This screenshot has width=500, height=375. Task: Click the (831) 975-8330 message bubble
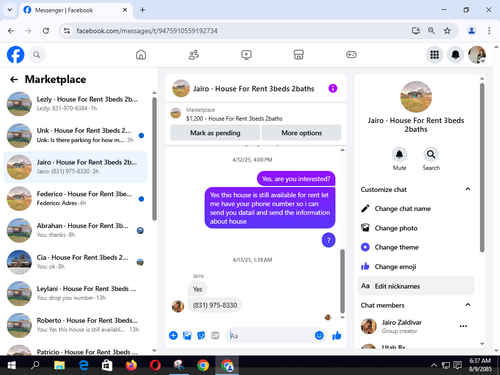[215, 305]
